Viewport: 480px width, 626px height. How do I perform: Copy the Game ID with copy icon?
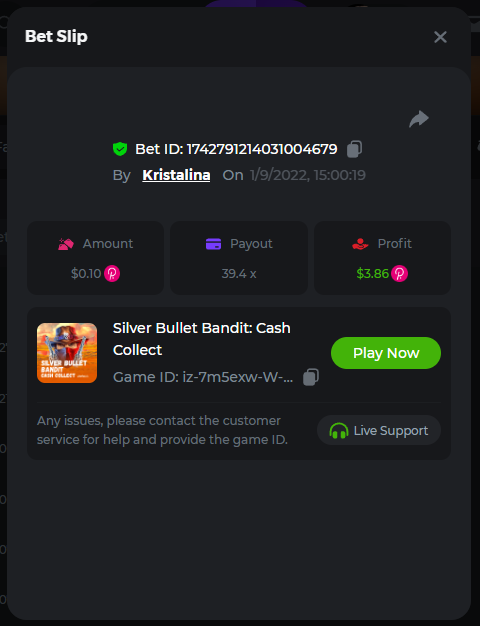311,377
